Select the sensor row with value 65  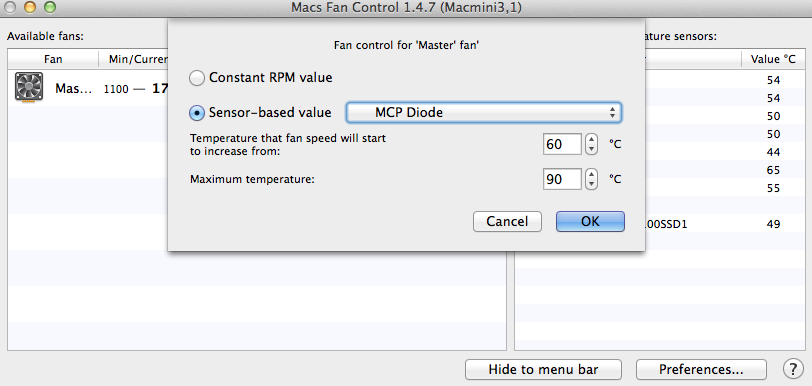click(724, 170)
